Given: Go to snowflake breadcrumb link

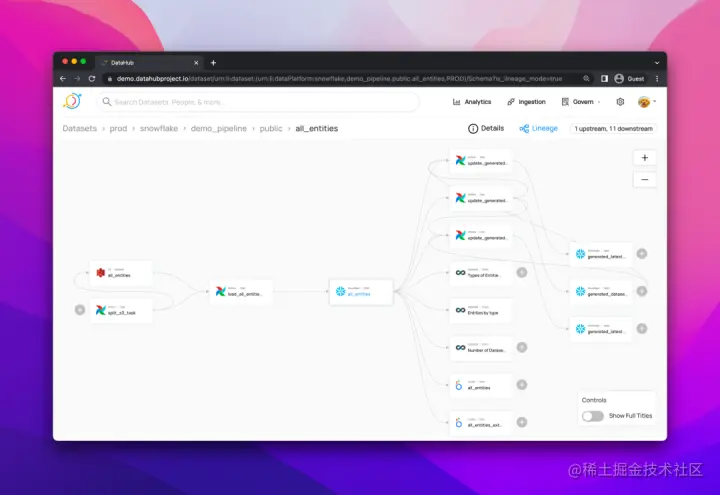Looking at the screenshot, I should coord(159,129).
